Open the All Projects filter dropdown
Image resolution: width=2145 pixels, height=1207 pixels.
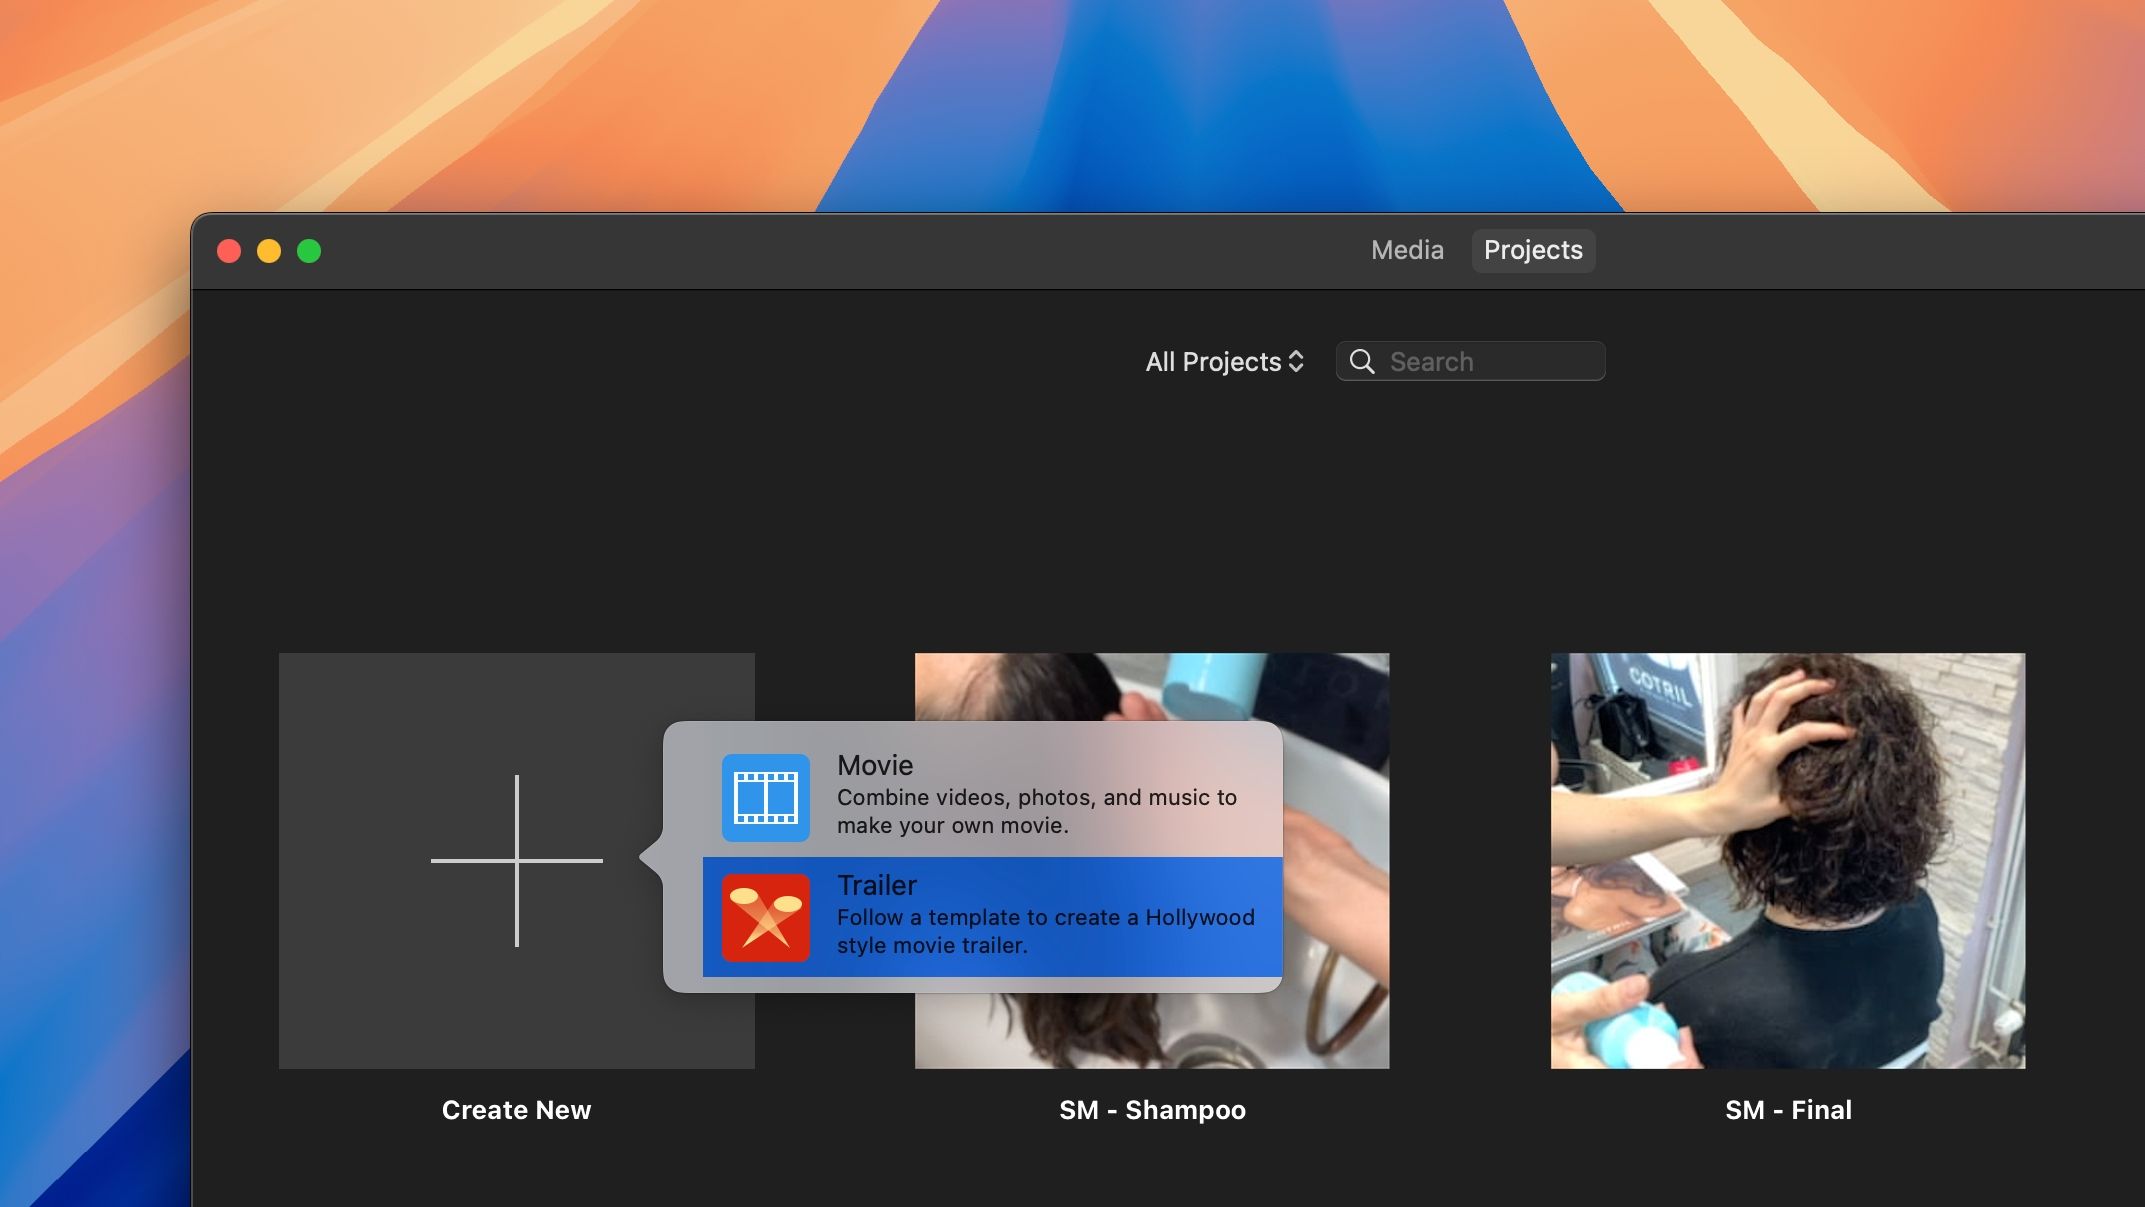point(1223,361)
